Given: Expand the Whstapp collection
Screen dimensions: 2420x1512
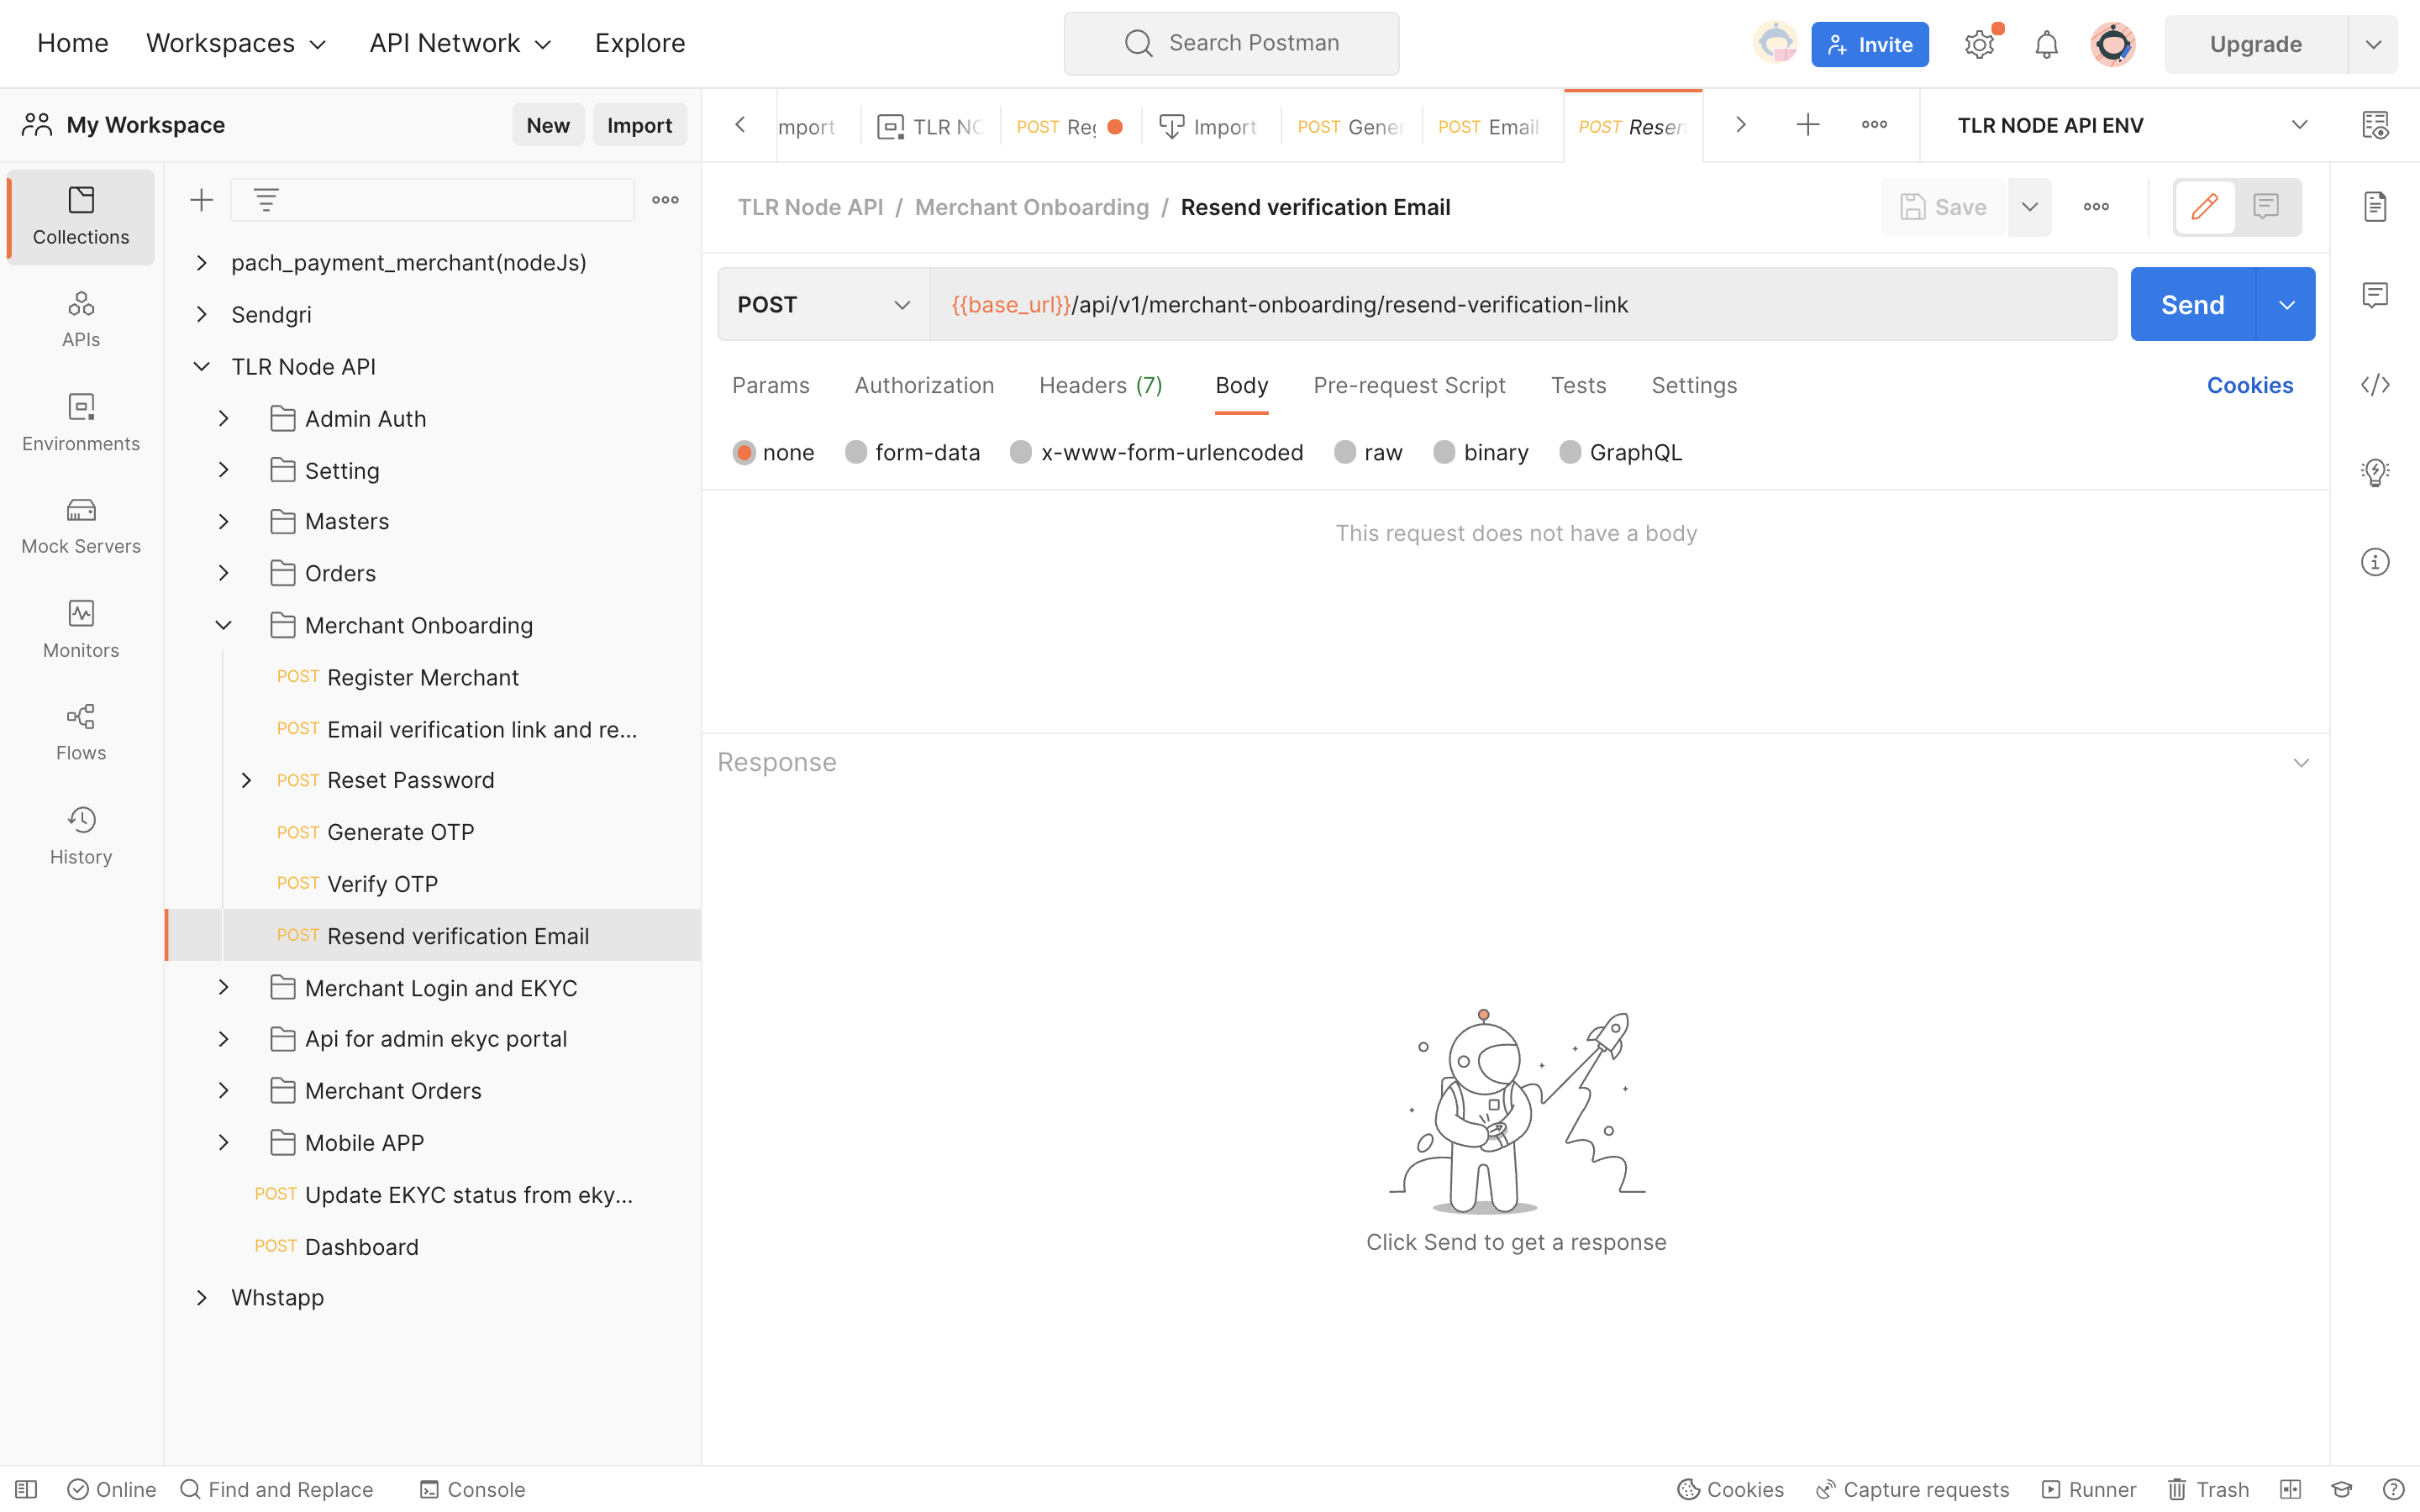Looking at the screenshot, I should coord(201,1297).
